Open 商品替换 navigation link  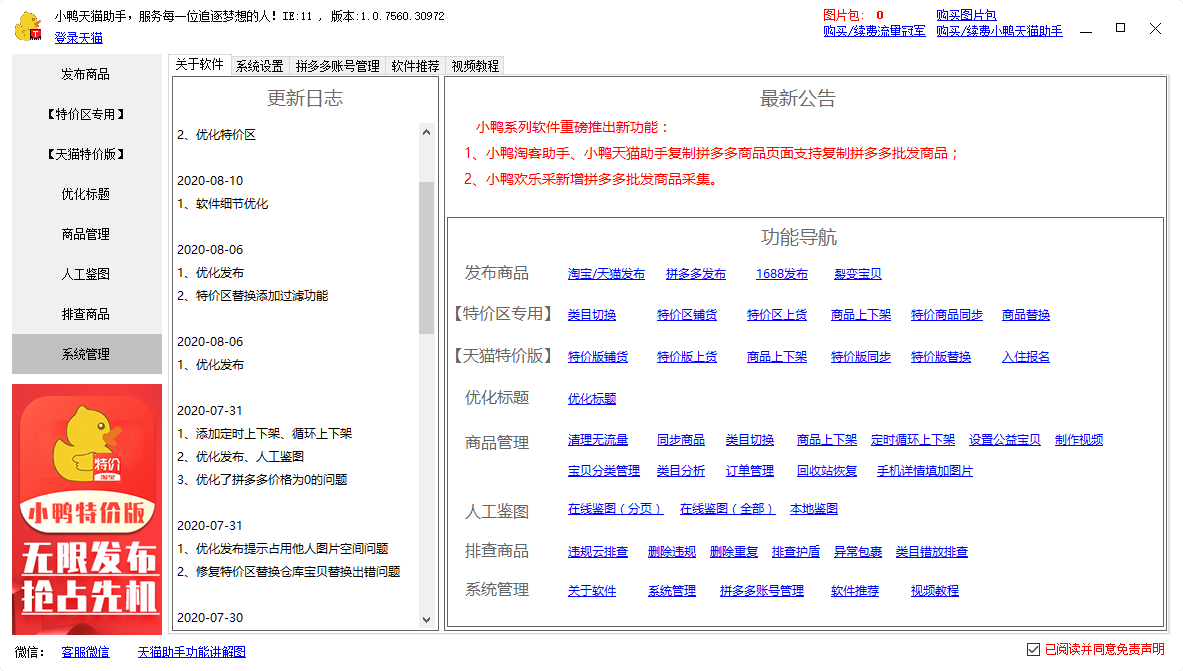pos(1026,315)
